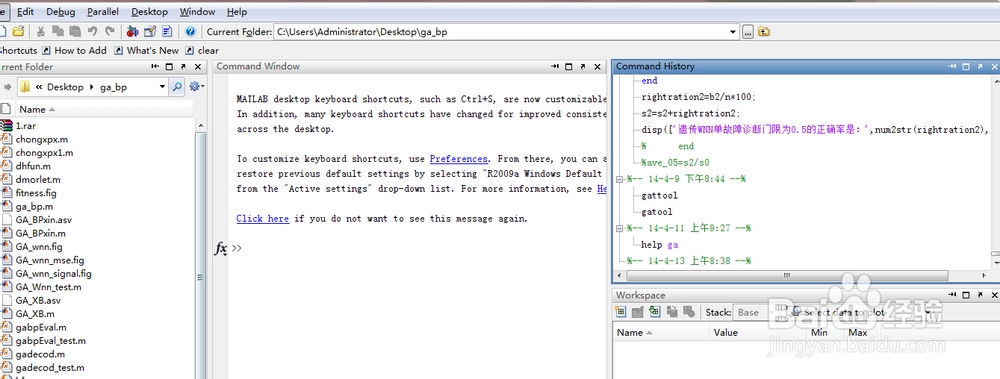
Task: Click the 'Click here' link
Action: click(262, 218)
